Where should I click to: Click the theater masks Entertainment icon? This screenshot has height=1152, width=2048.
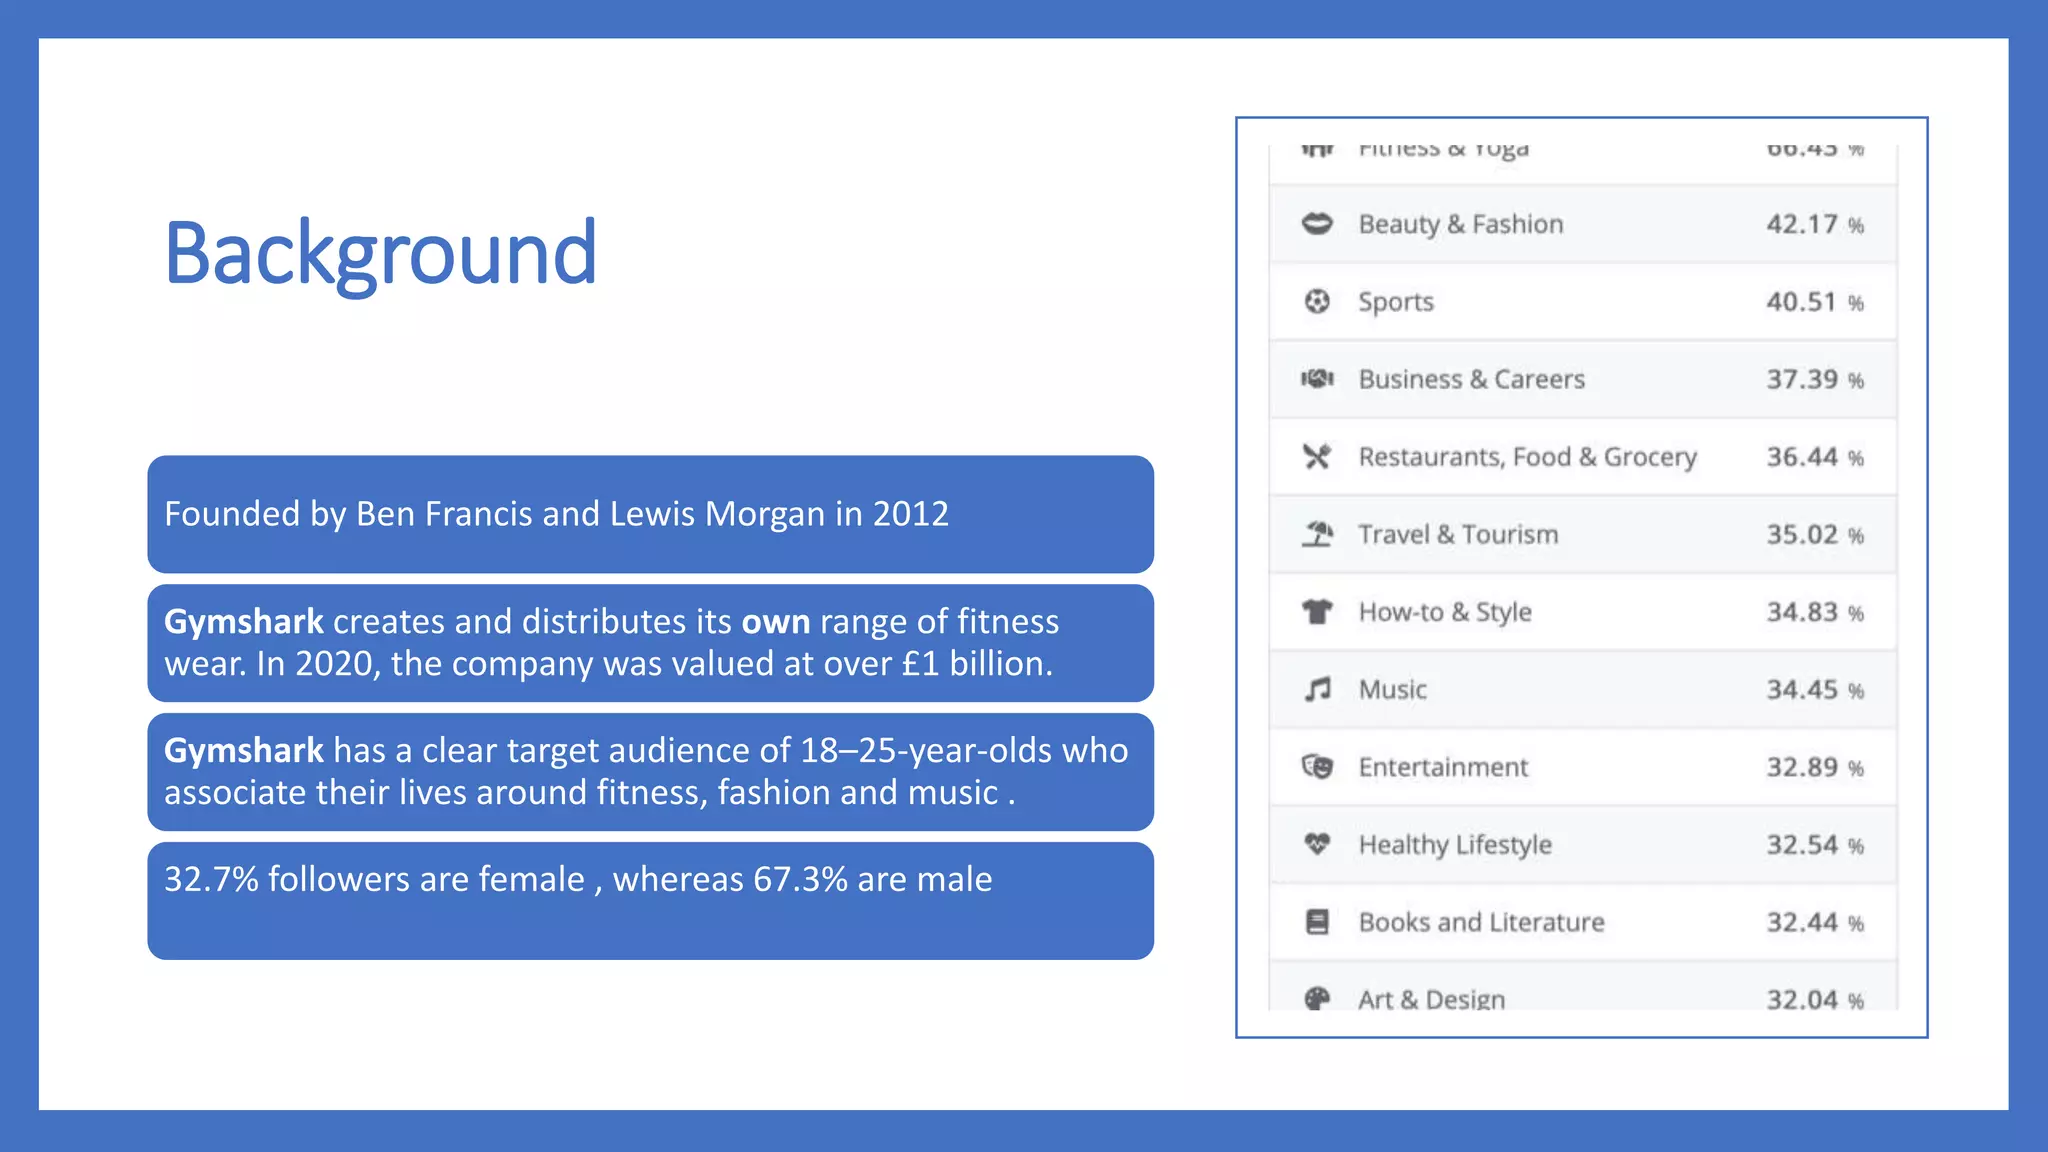(1317, 767)
